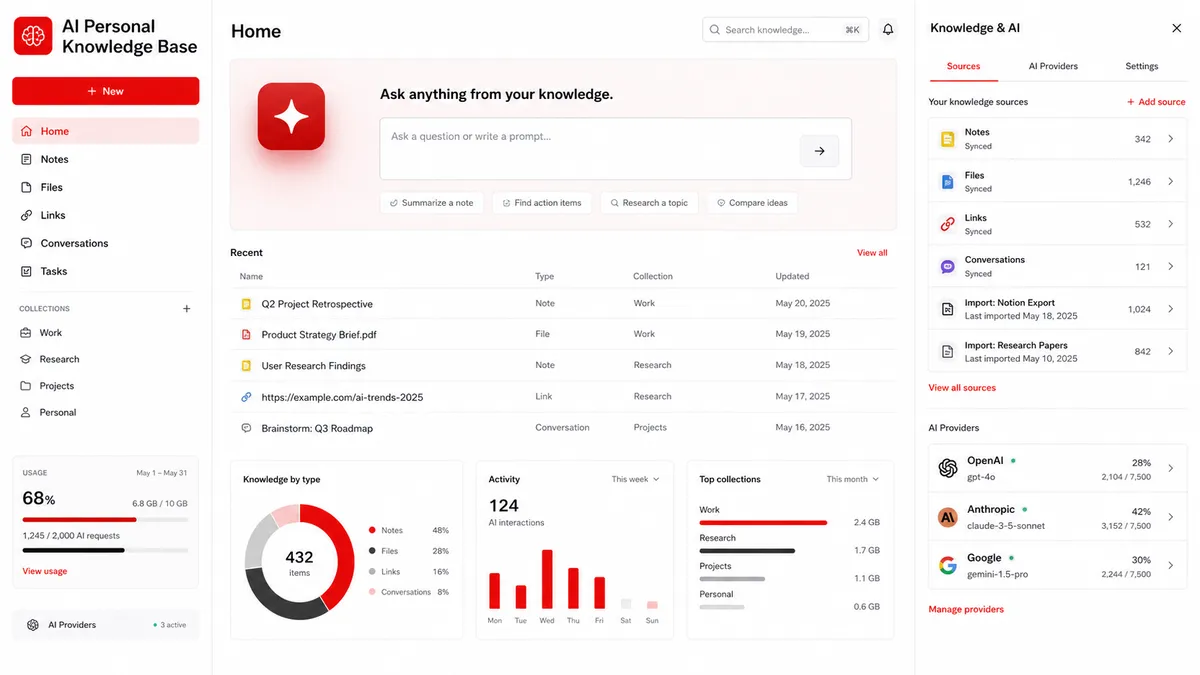Image resolution: width=1200 pixels, height=675 pixels.
Task: Click Research a topic suggestion
Action: pyautogui.click(x=650, y=203)
